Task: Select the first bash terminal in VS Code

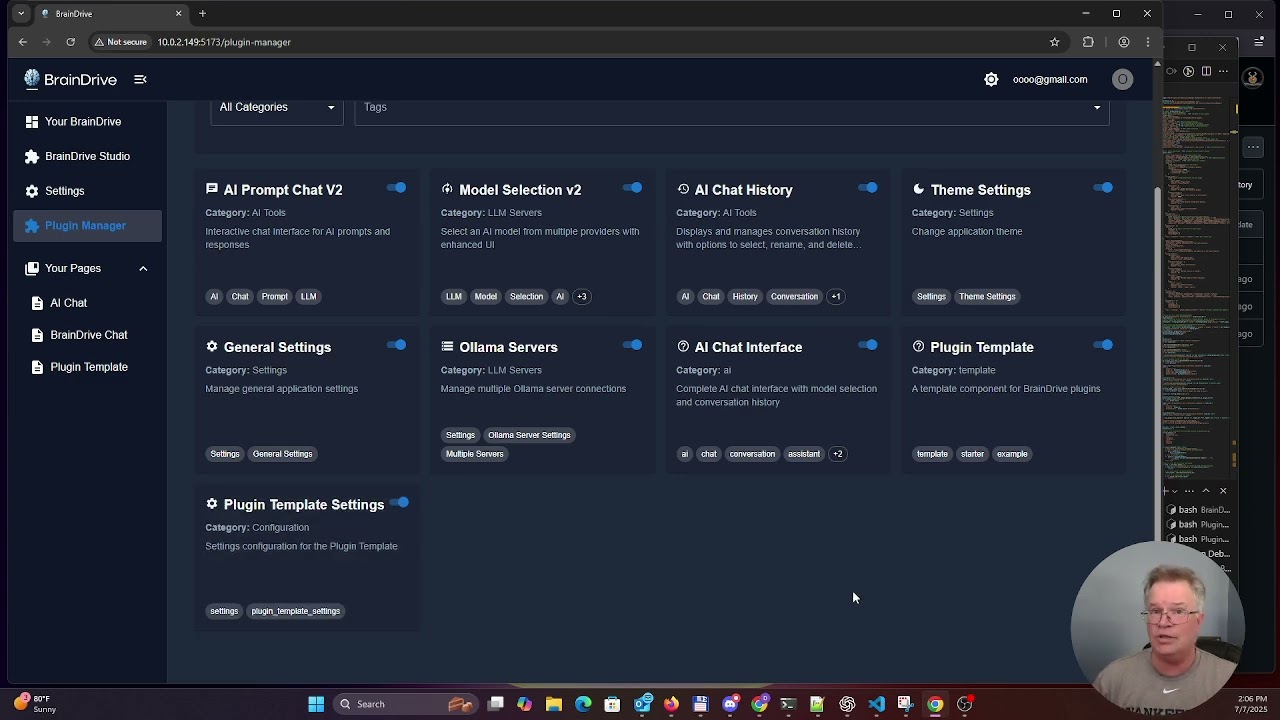Action: [x=1200, y=510]
